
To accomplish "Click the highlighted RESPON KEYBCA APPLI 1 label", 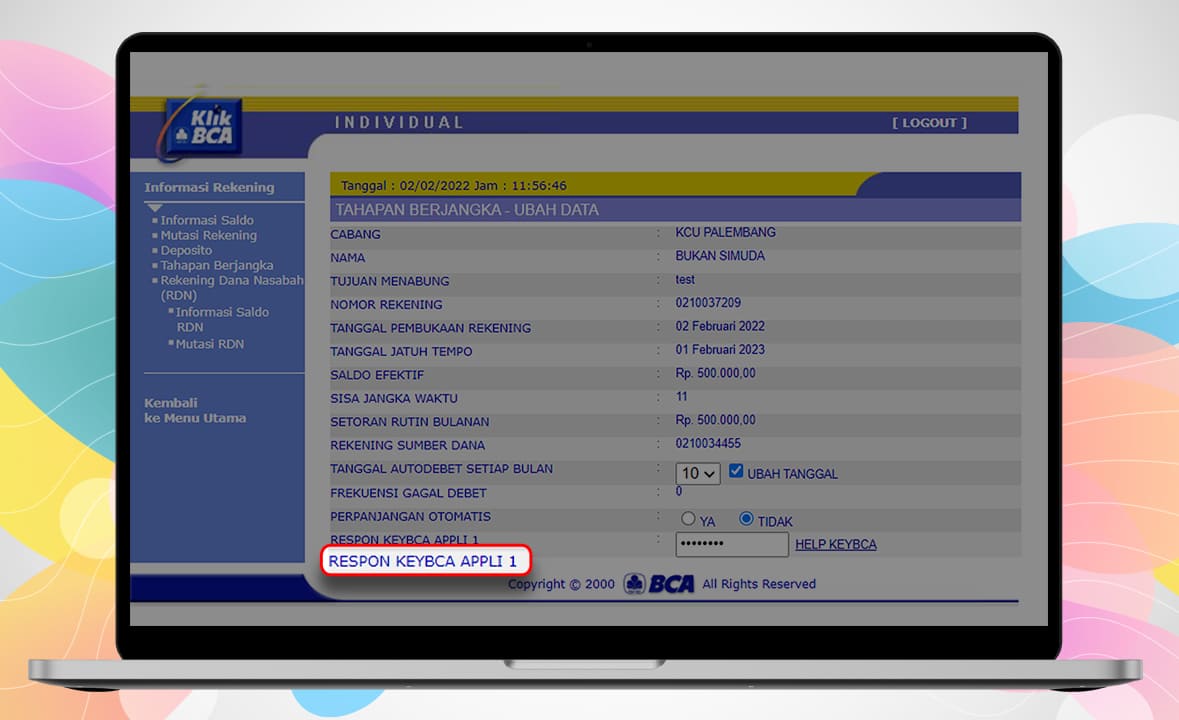I will [x=423, y=561].
